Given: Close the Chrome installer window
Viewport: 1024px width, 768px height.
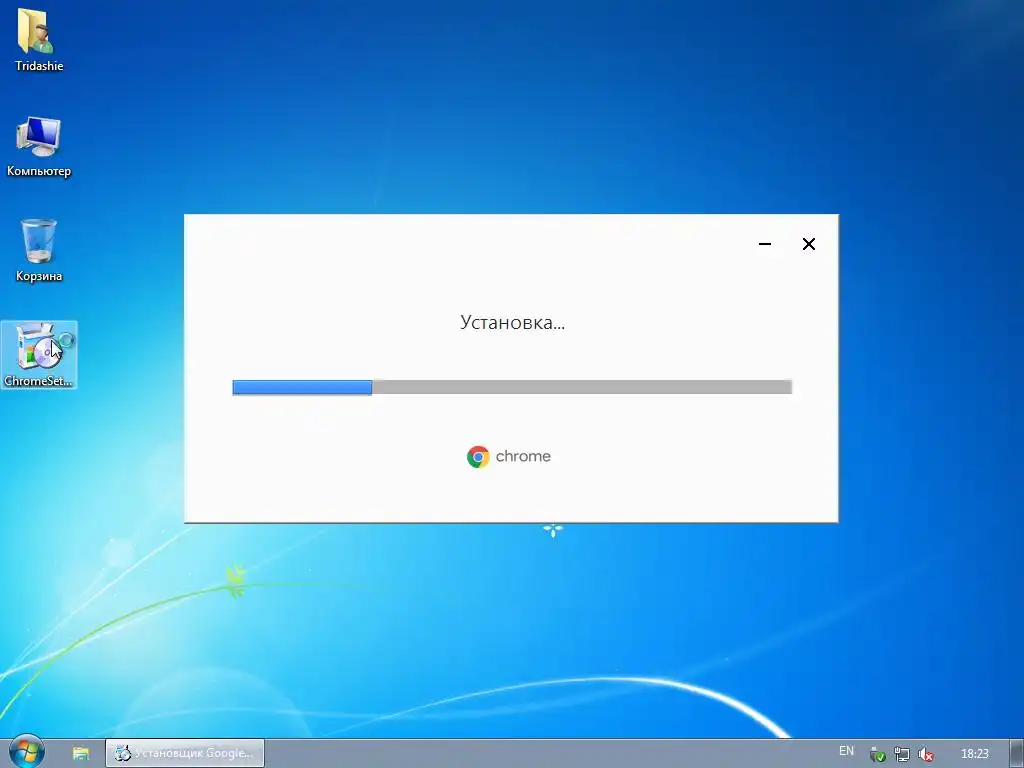Looking at the screenshot, I should pos(808,244).
